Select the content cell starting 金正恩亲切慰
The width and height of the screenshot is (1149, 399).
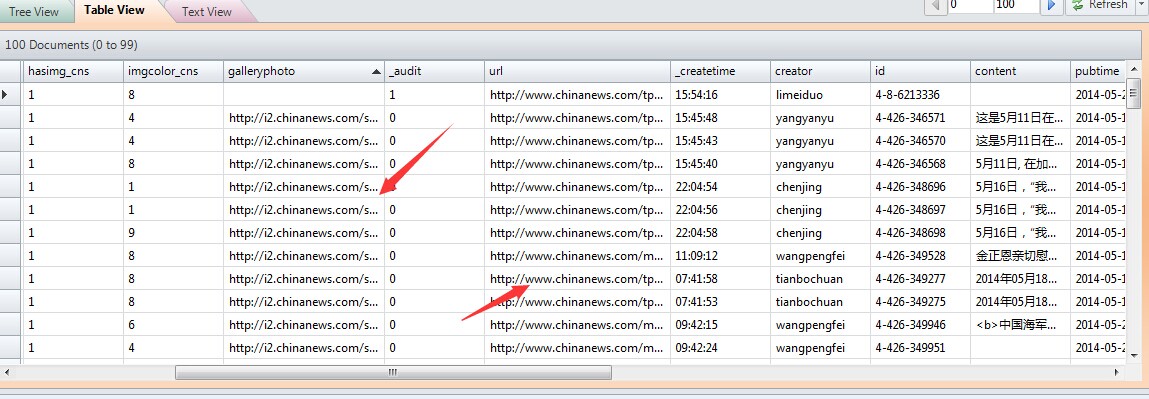tap(1020, 256)
